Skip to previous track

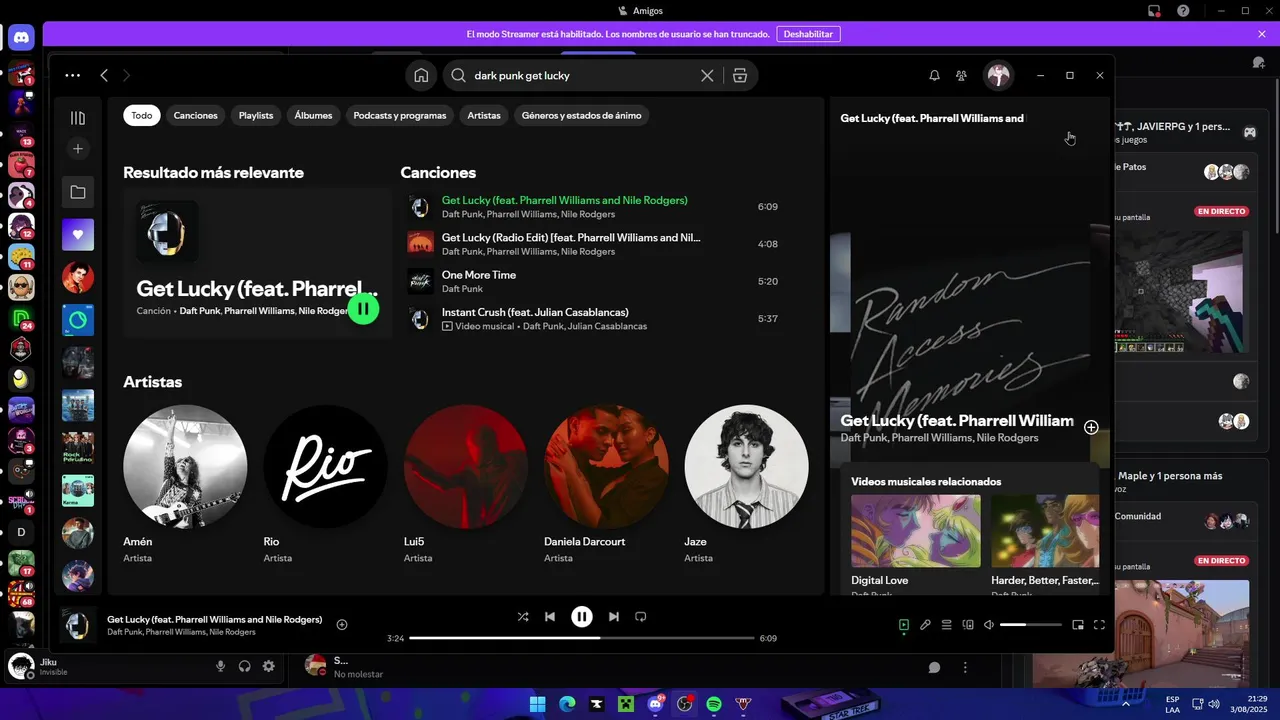point(550,617)
